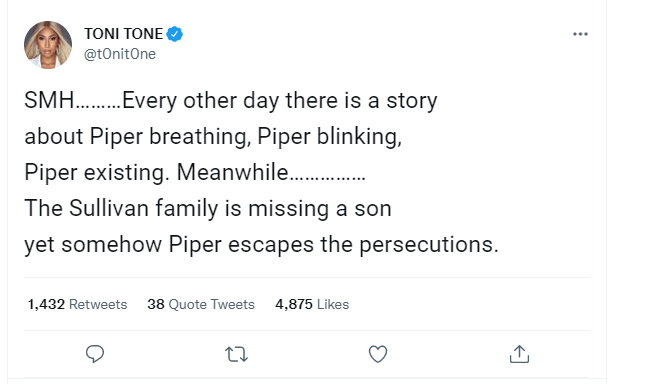Open the three-dot more options menu
Viewport: 664px width, 384px height.
pos(580,34)
